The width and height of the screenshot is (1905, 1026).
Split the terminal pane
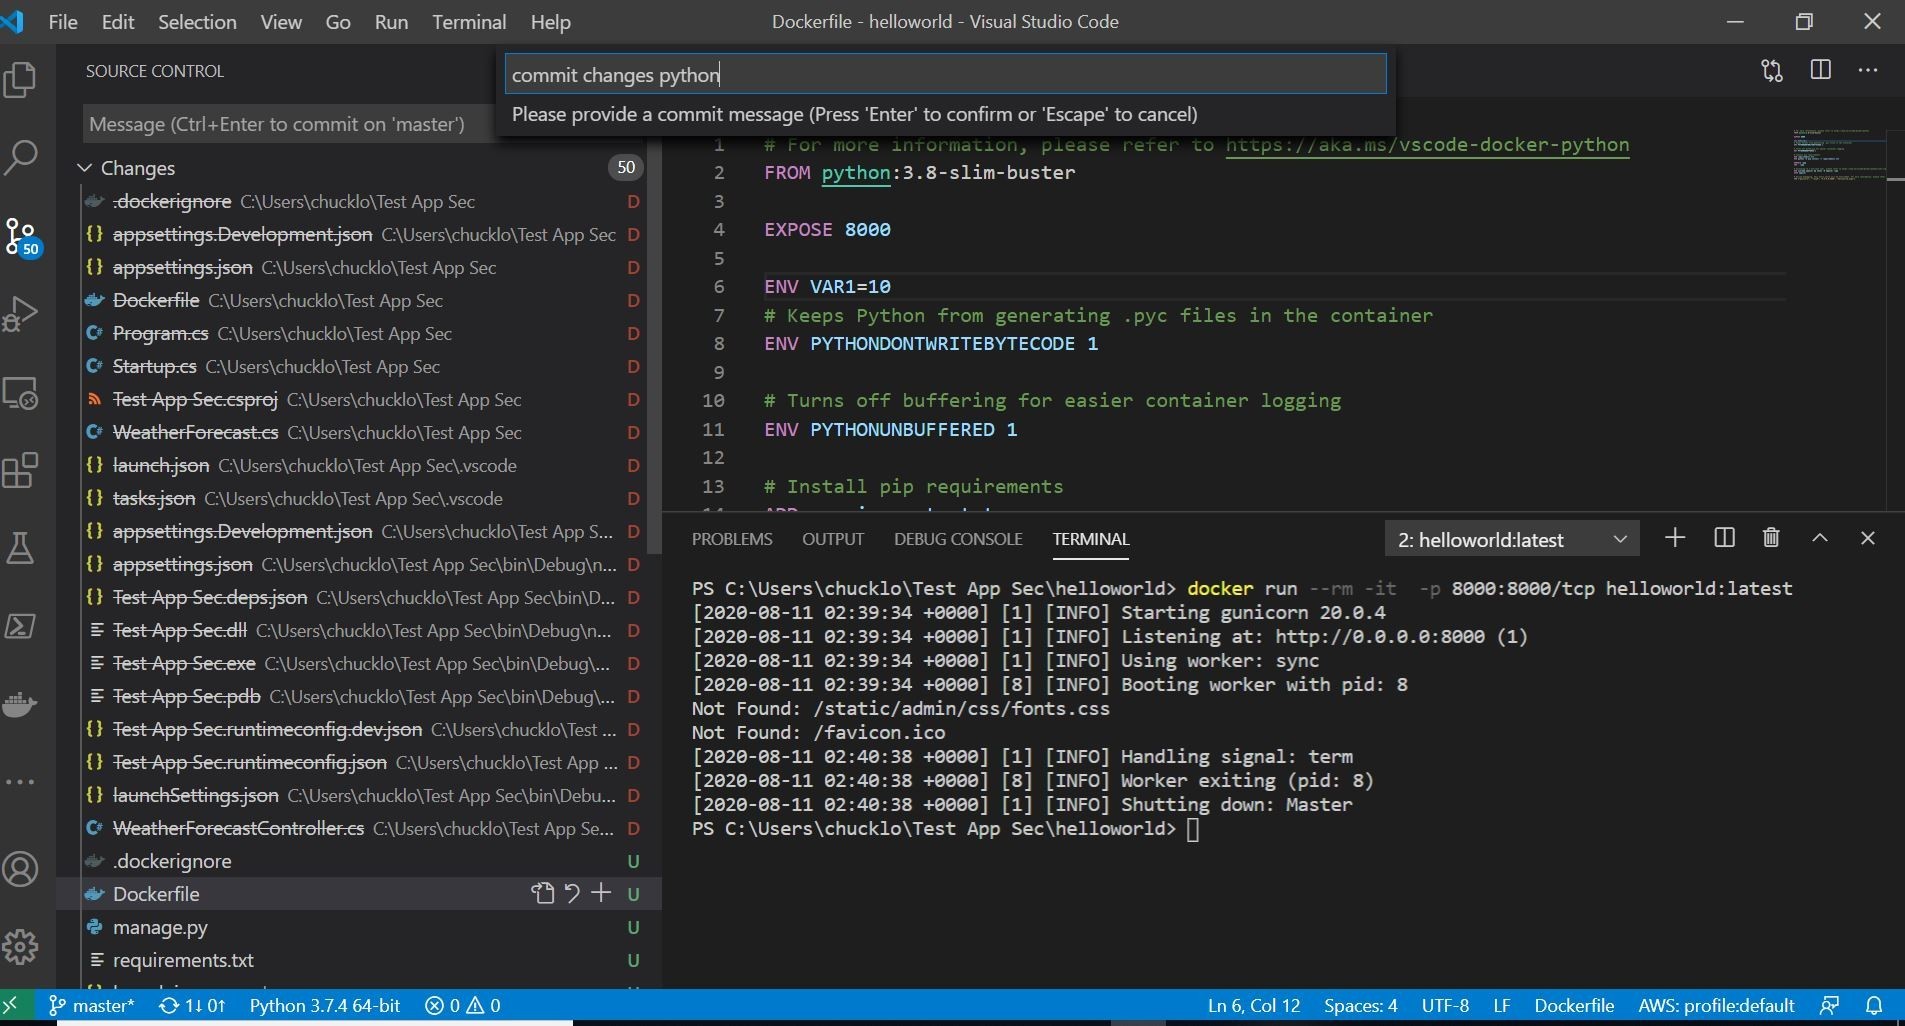(x=1724, y=538)
